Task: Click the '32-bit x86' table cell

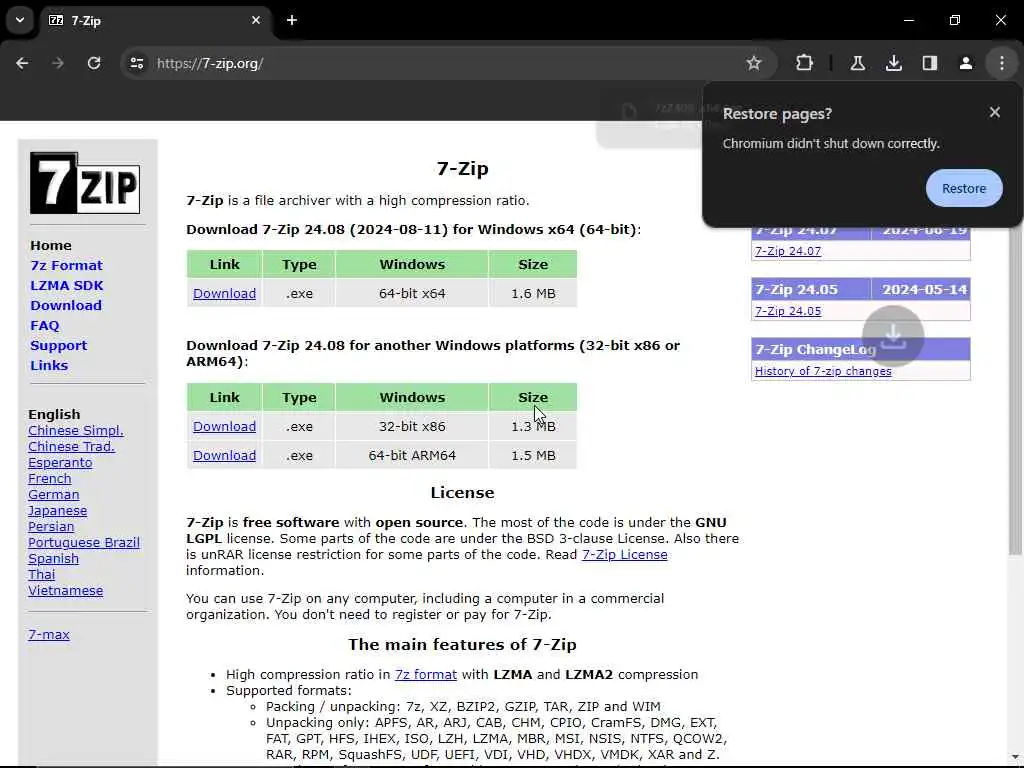Action: [x=412, y=426]
